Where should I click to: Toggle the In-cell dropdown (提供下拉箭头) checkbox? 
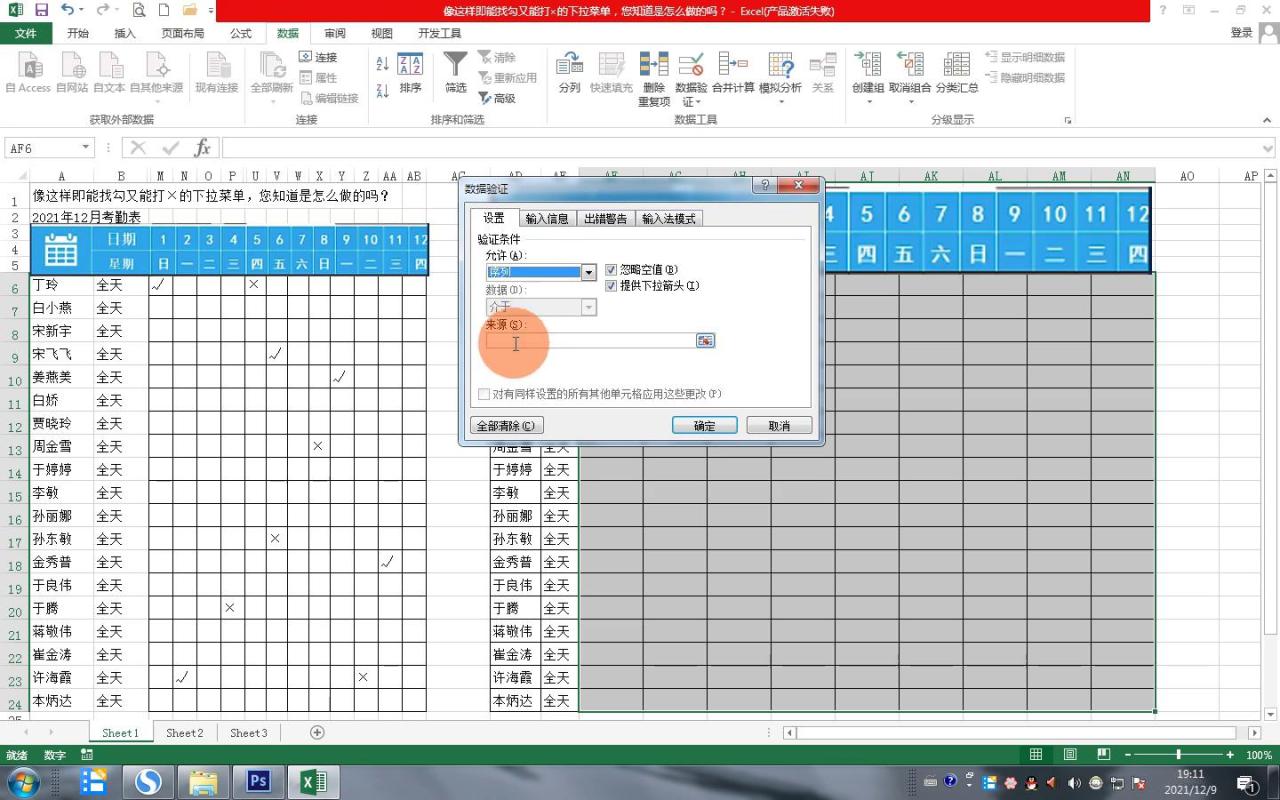click(x=612, y=286)
